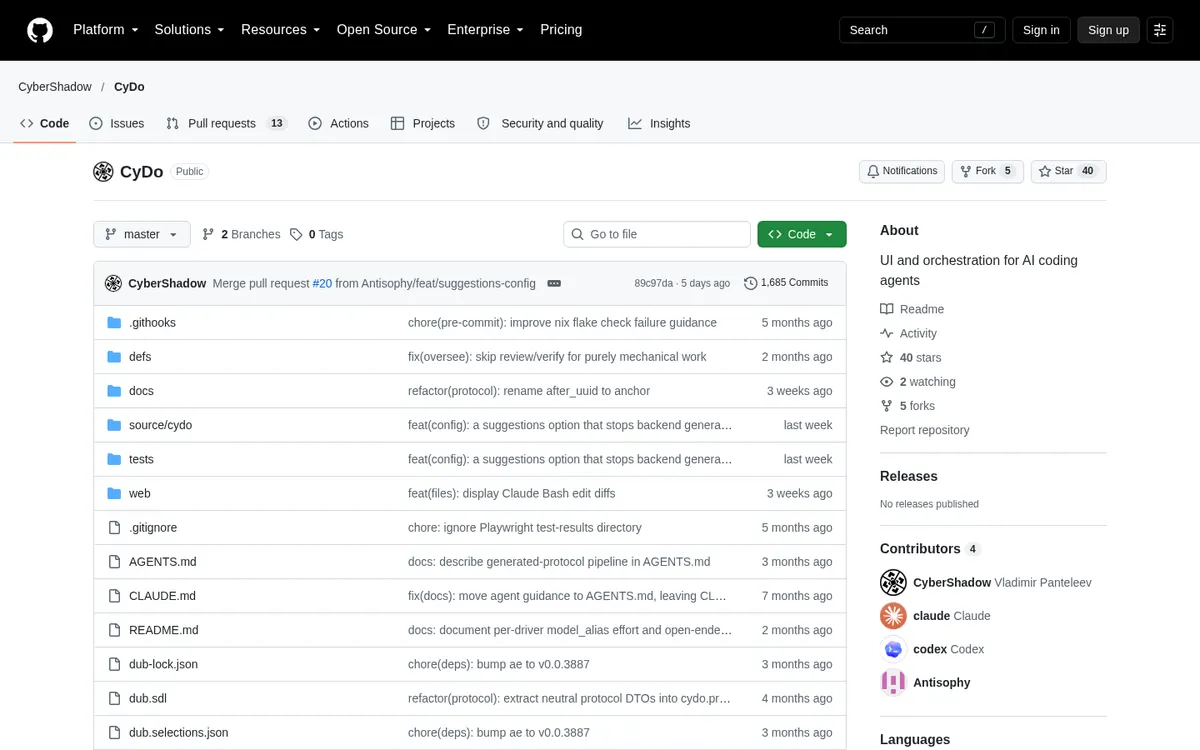This screenshot has height=750, width=1200.
Task: Click the defs folder icon
Action: pos(114,357)
